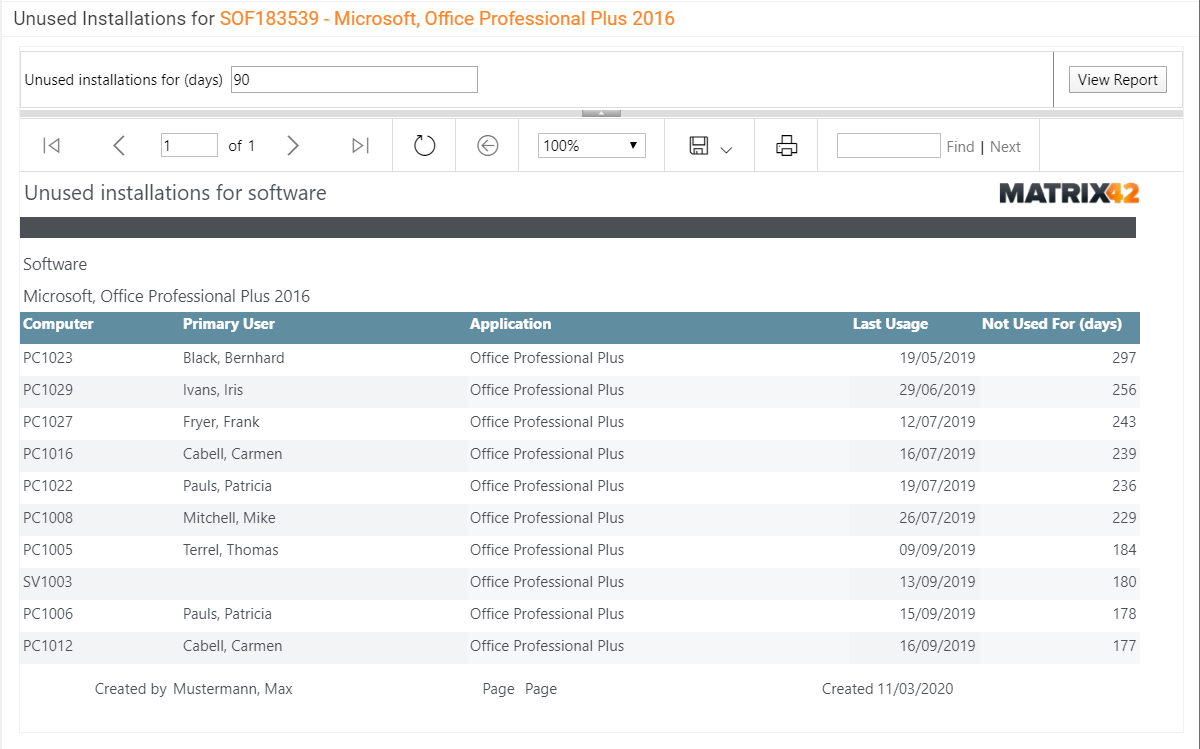Select computer PC1012 in the table
This screenshot has height=749, width=1200.
click(x=48, y=646)
